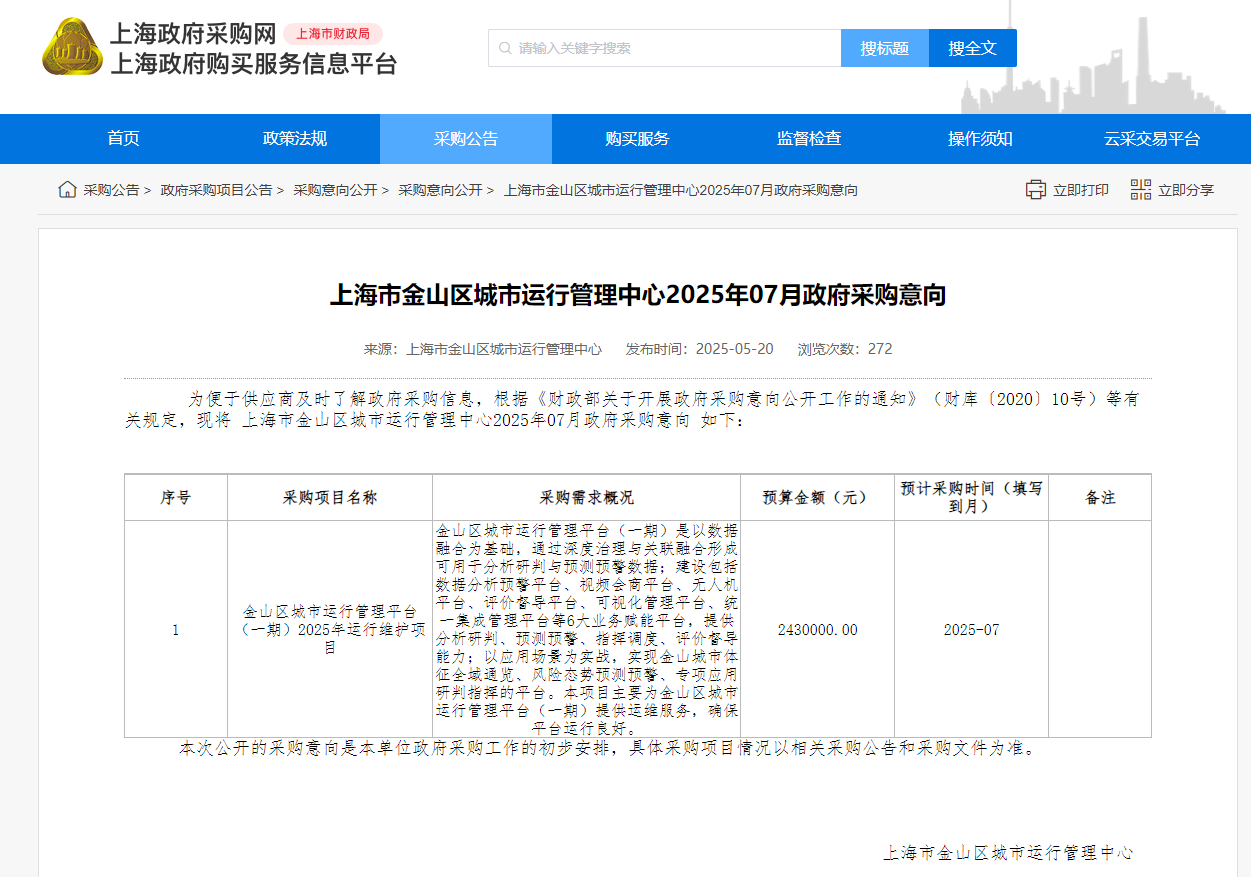Click the 序号 column header

click(x=176, y=497)
